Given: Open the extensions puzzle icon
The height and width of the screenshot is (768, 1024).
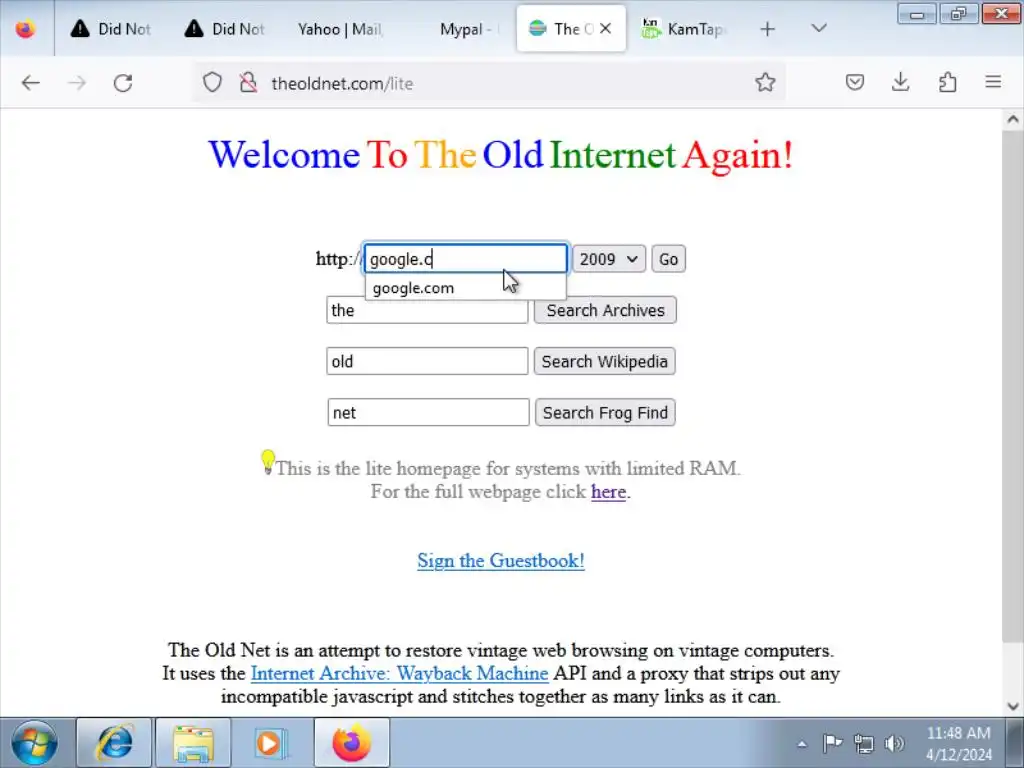Looking at the screenshot, I should click(947, 82).
